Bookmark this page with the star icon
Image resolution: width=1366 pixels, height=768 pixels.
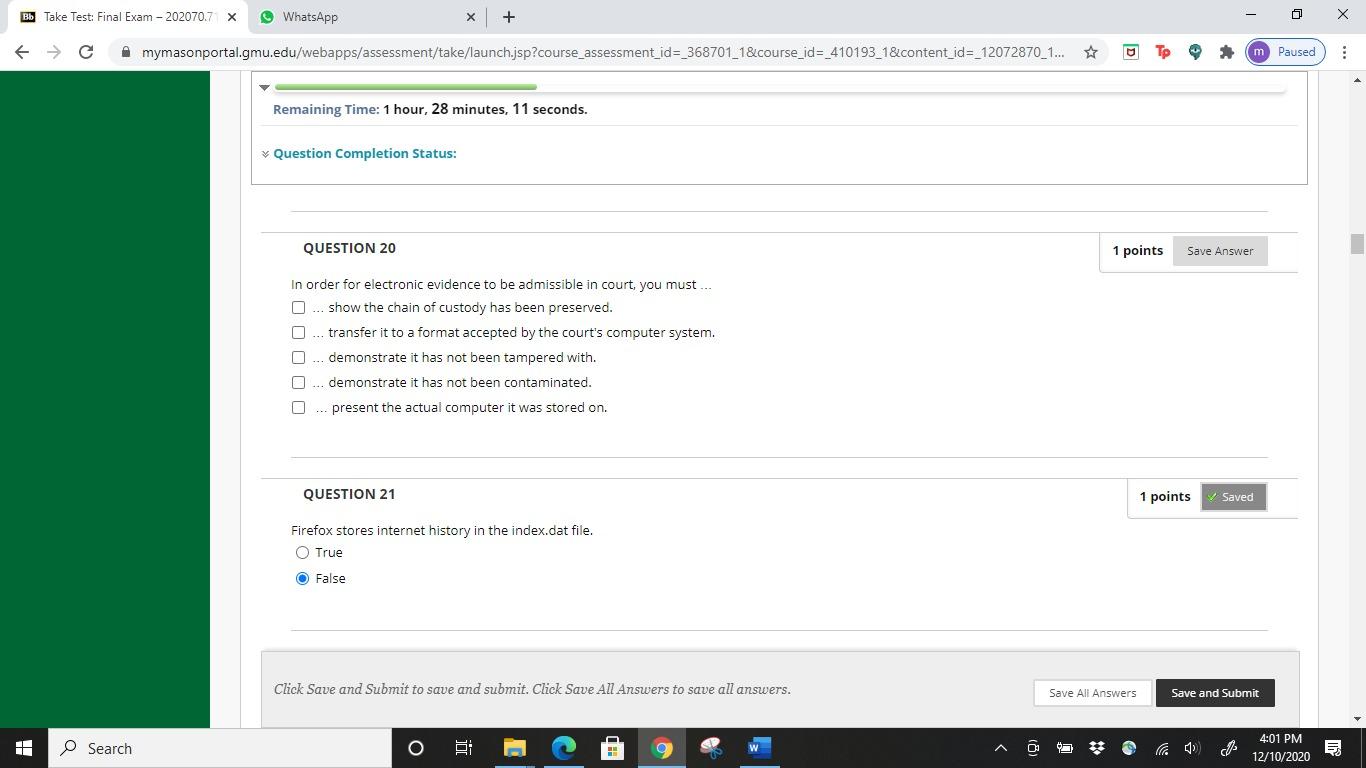[x=1091, y=52]
